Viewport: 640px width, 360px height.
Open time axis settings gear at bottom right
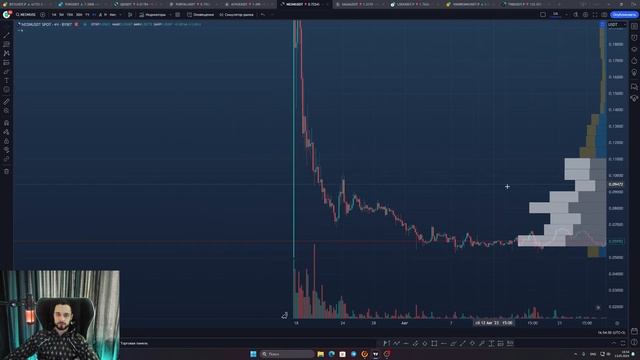click(617, 323)
